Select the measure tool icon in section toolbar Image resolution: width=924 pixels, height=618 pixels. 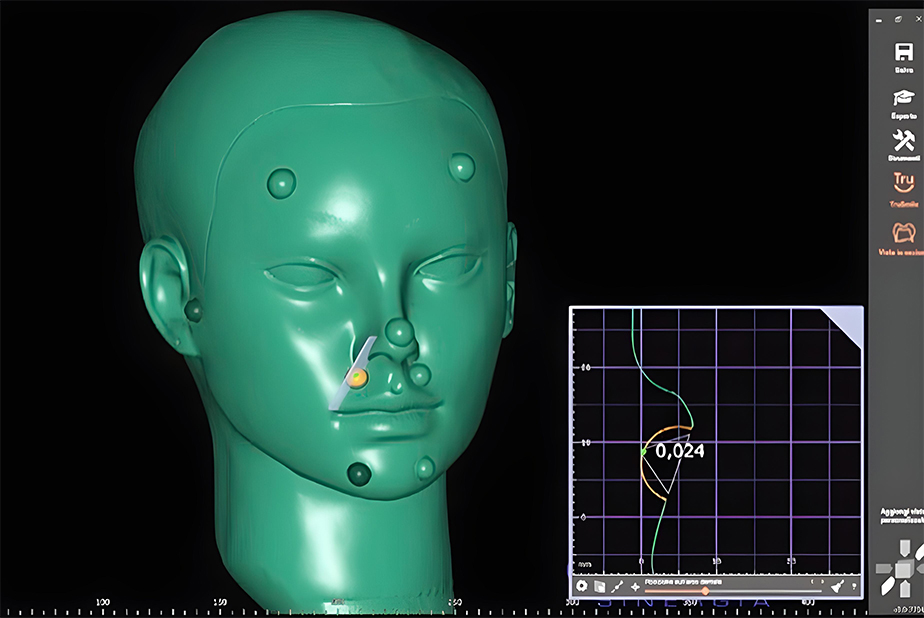point(617,586)
